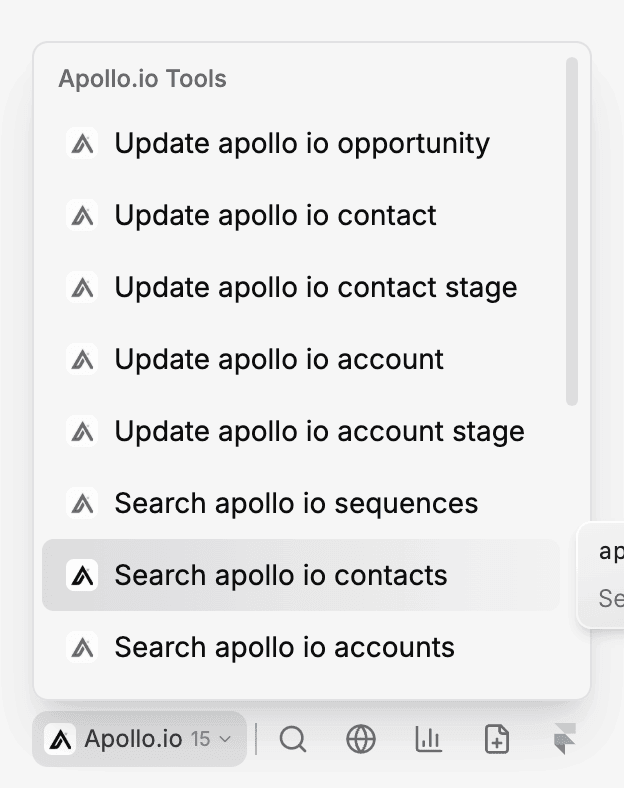Click the add document icon
The width and height of the screenshot is (624, 788).
tap(496, 739)
